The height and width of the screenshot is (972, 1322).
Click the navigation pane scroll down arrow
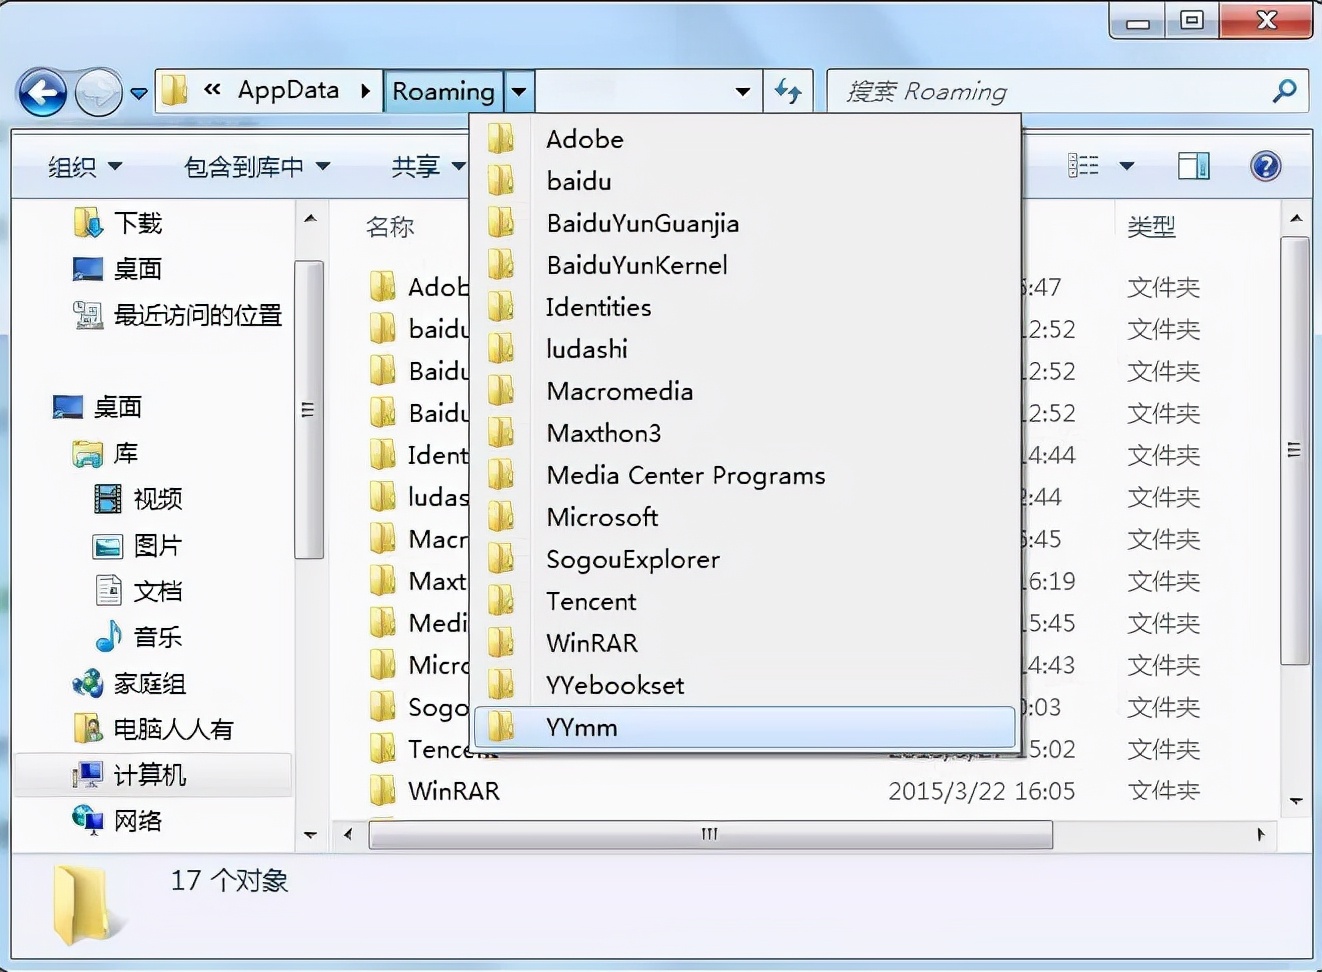(310, 834)
